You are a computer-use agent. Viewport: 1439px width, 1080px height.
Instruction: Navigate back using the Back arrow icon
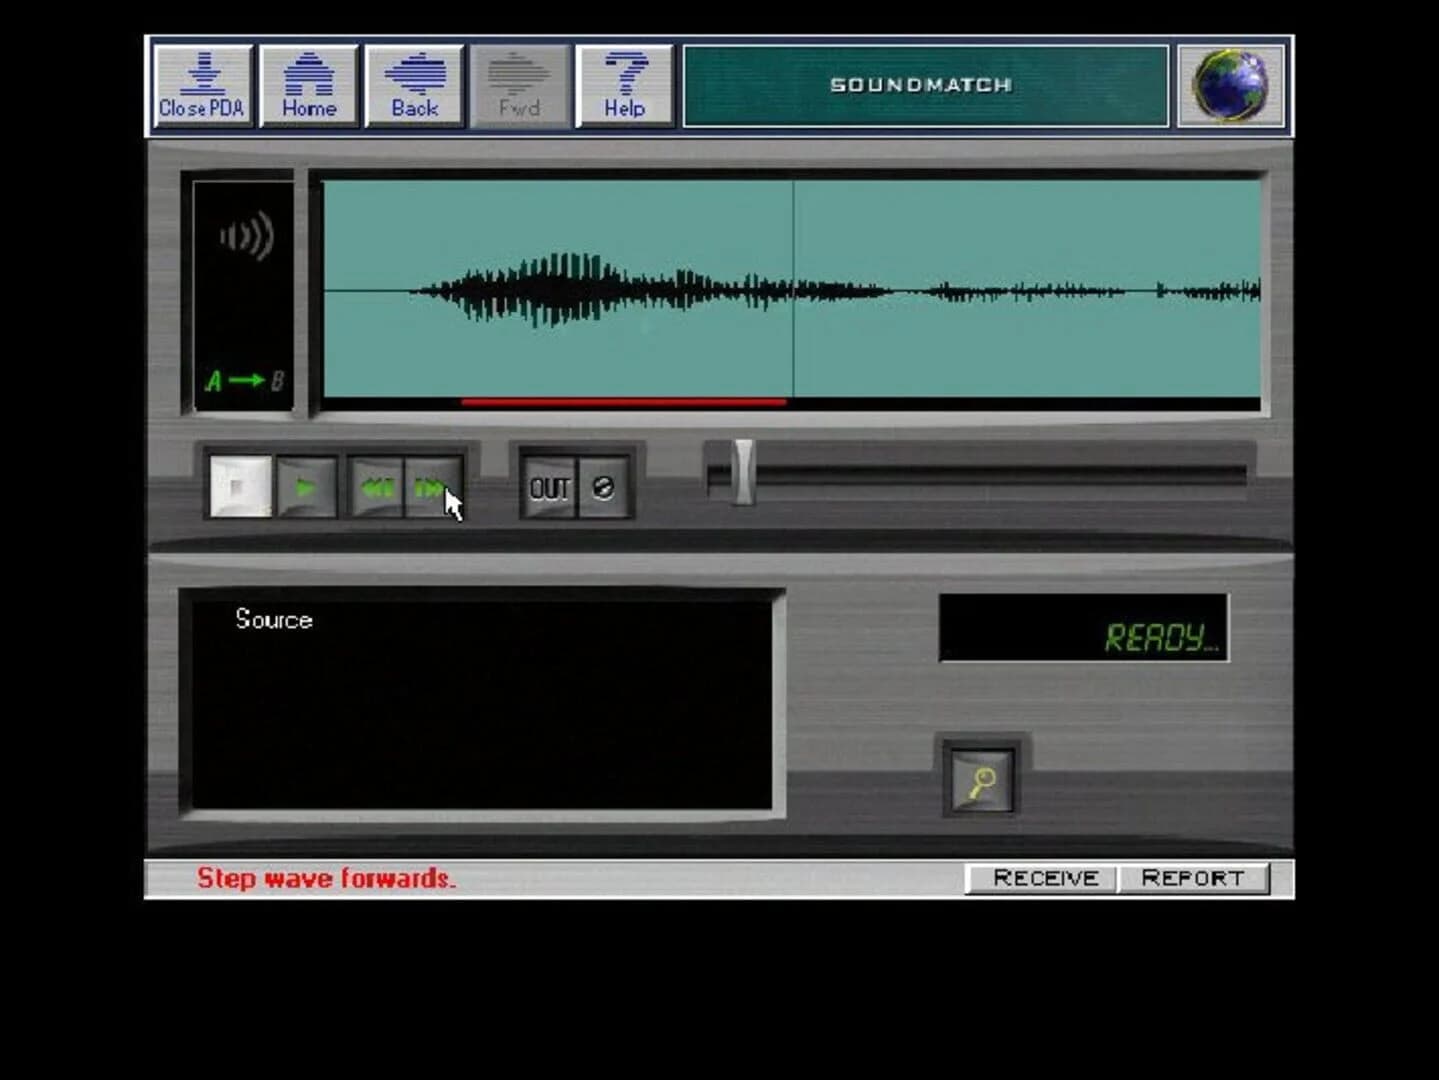pos(414,85)
